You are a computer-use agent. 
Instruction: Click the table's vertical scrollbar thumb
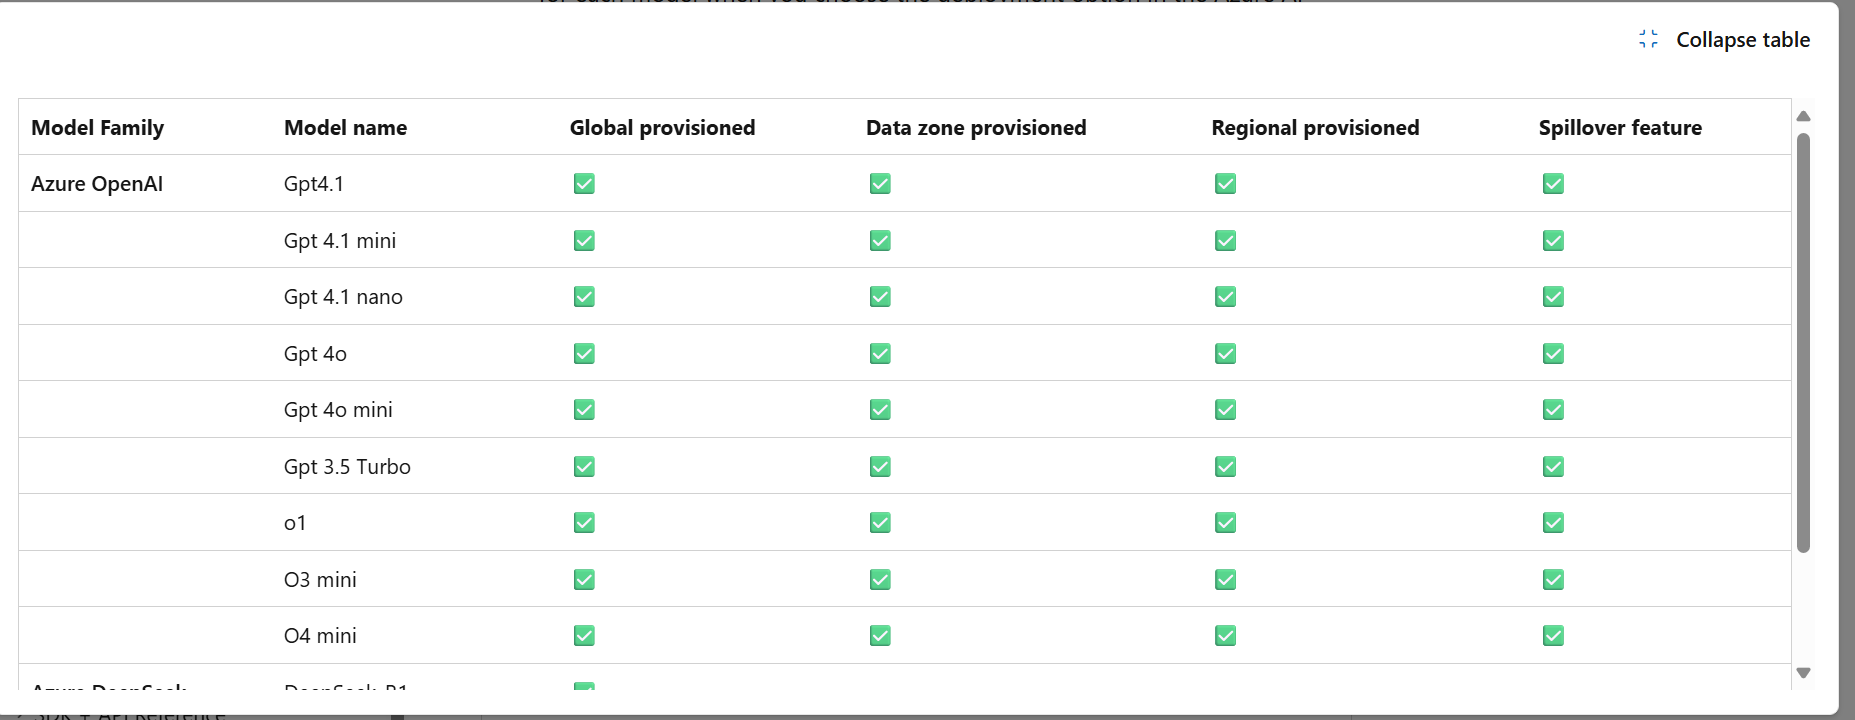pos(1803,340)
